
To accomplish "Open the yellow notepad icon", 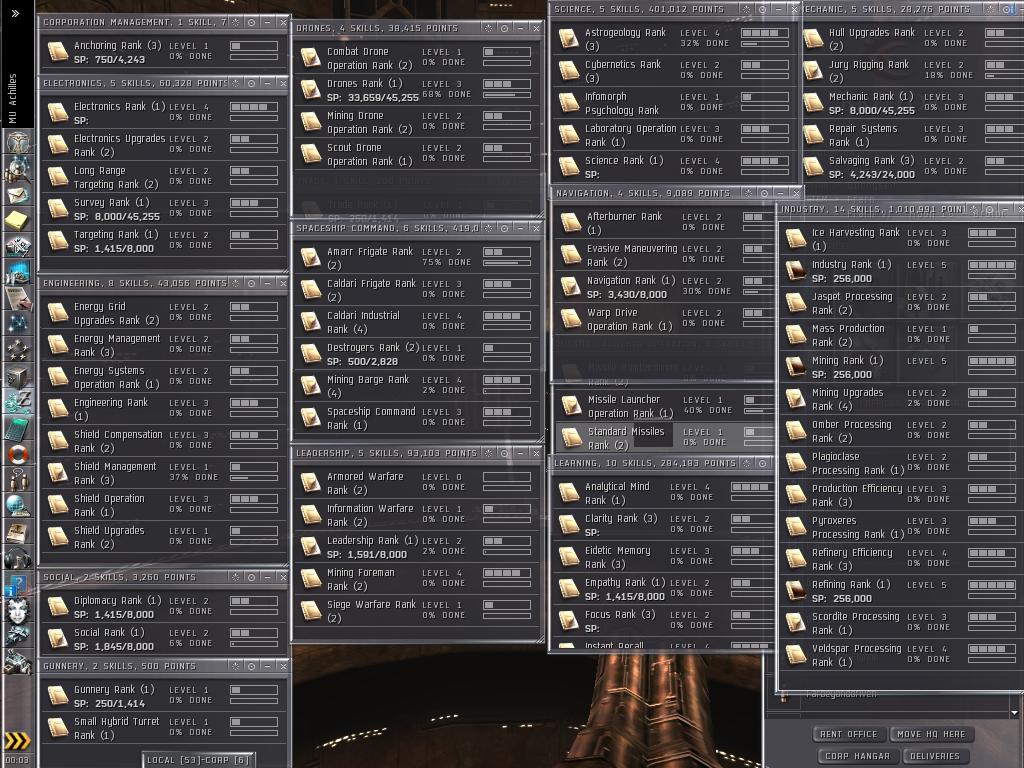I will coord(18,220).
